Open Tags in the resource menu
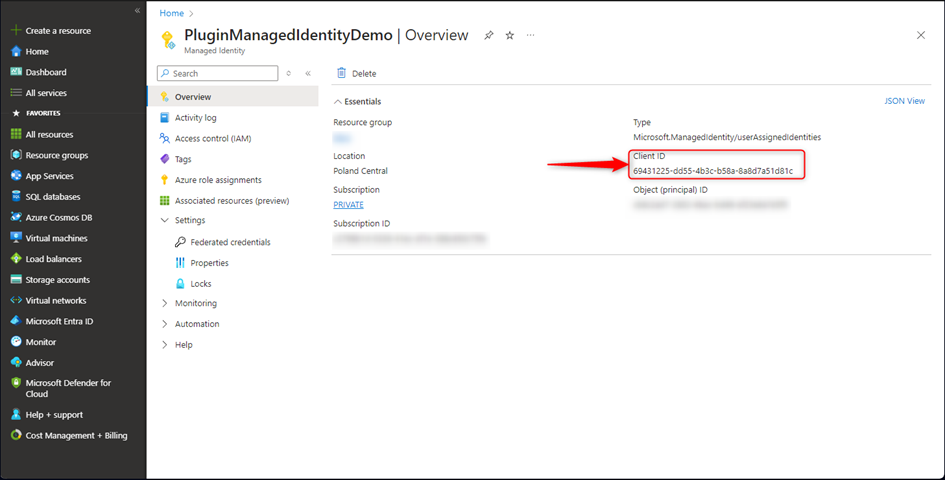The width and height of the screenshot is (945, 480). coord(183,159)
